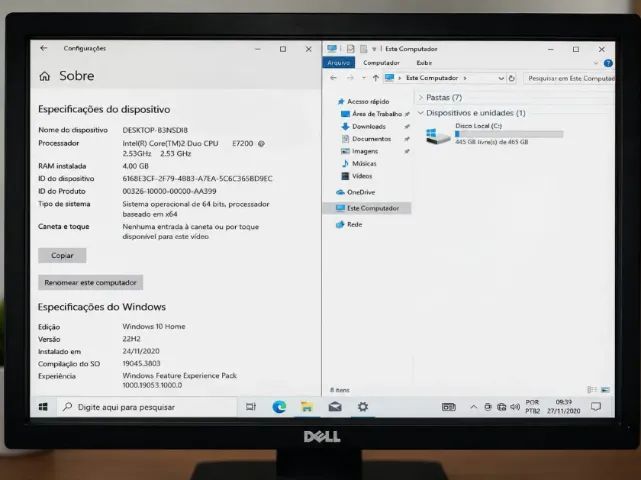Open the recent locations dropdown arrow
The width and height of the screenshot is (641, 480).
point(363,78)
